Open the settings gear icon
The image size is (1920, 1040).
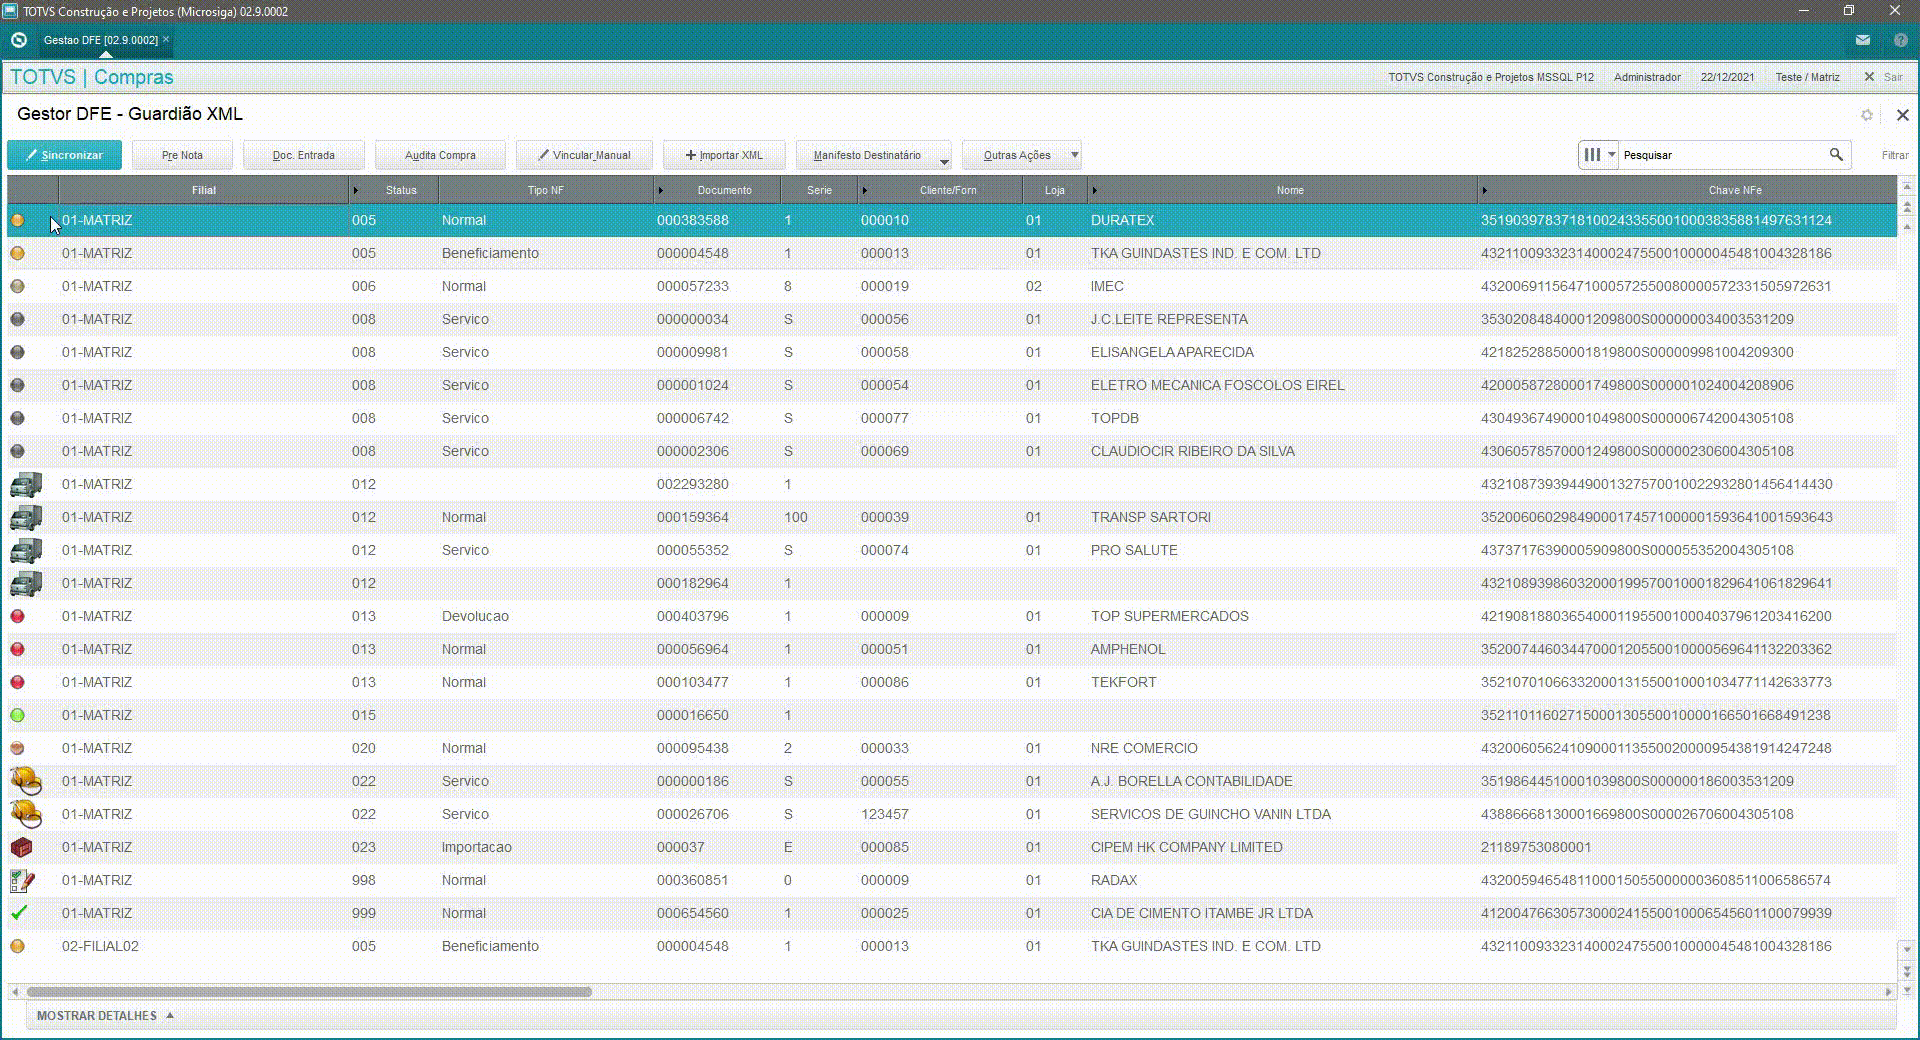tap(1867, 115)
